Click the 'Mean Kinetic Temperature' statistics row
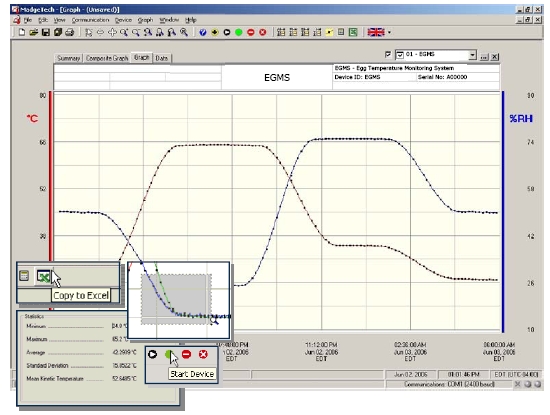The width and height of the screenshot is (550, 415). click(x=81, y=379)
